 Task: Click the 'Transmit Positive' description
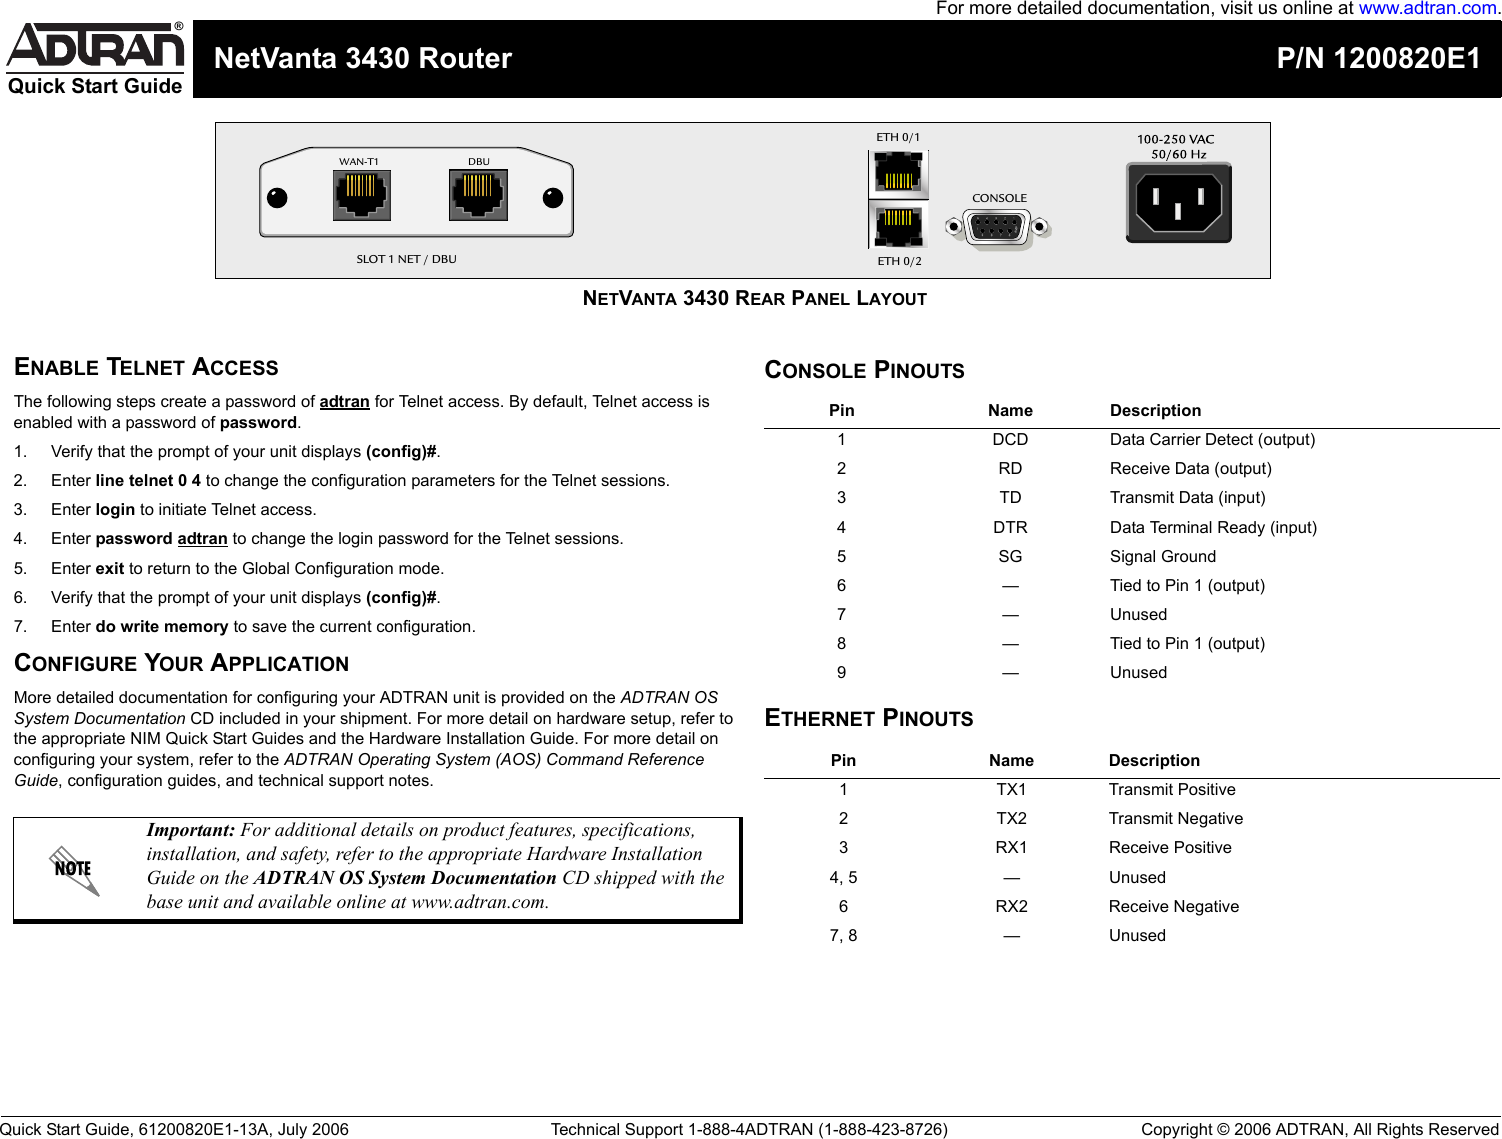coord(1172,790)
